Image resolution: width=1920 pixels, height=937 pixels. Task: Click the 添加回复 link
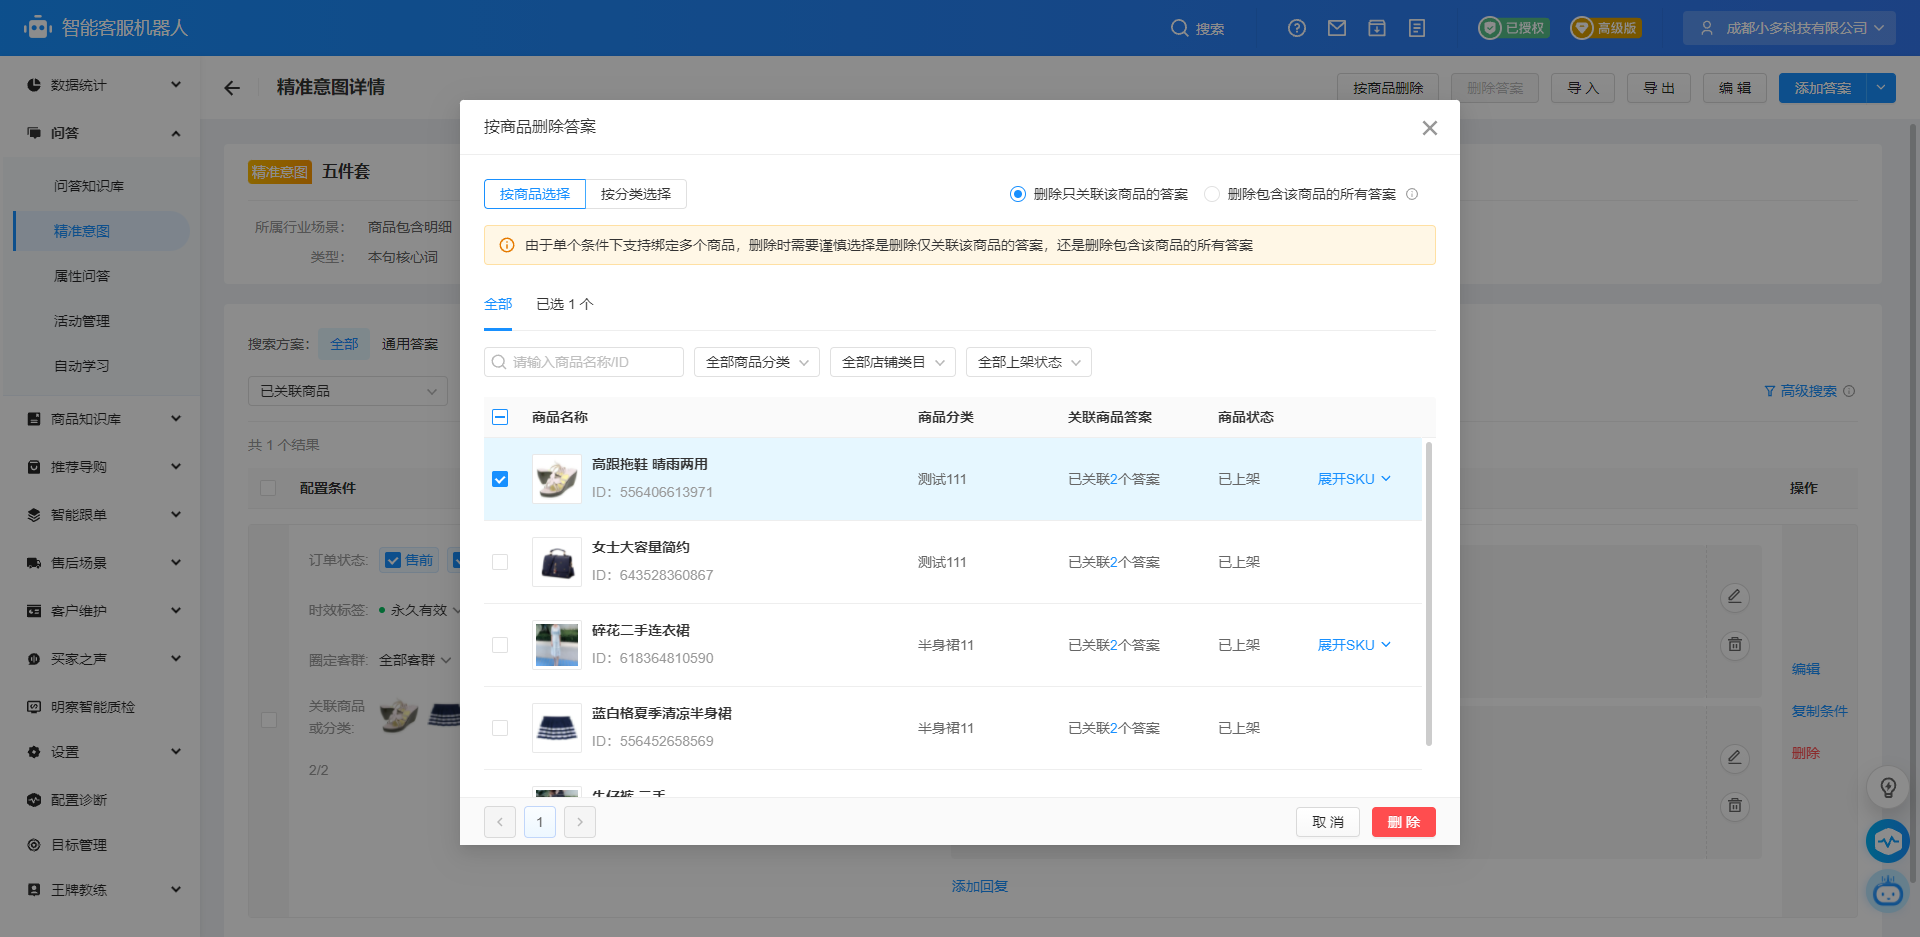click(980, 886)
